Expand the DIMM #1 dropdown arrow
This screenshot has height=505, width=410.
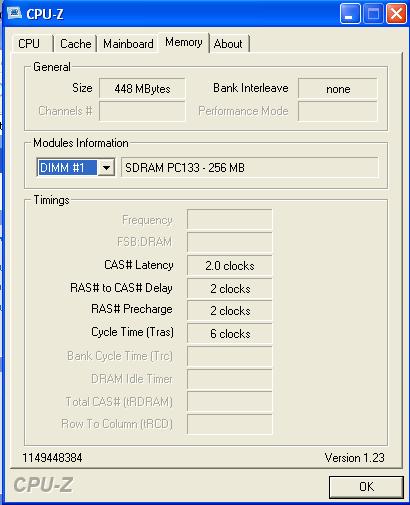pyautogui.click(x=106, y=167)
